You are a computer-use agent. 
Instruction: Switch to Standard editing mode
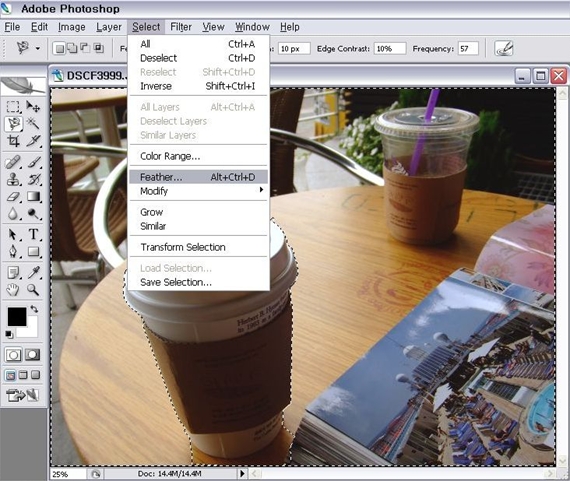[13, 355]
